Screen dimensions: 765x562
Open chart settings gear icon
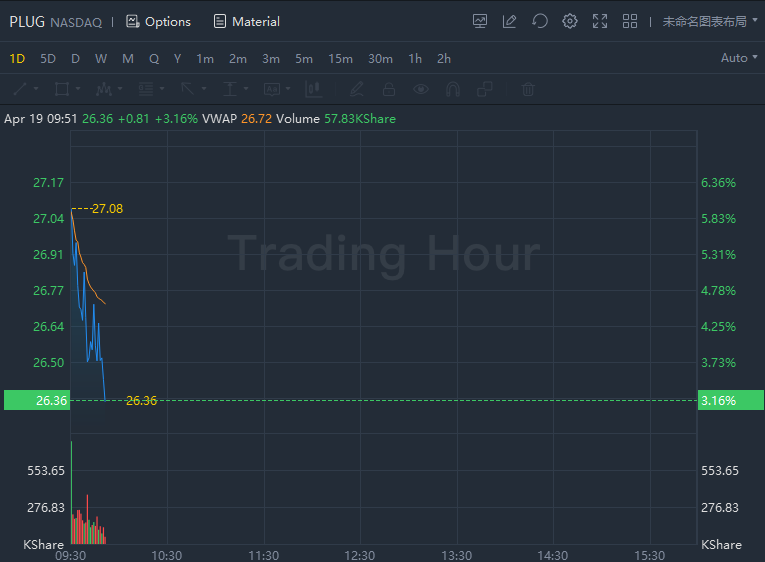tap(570, 21)
